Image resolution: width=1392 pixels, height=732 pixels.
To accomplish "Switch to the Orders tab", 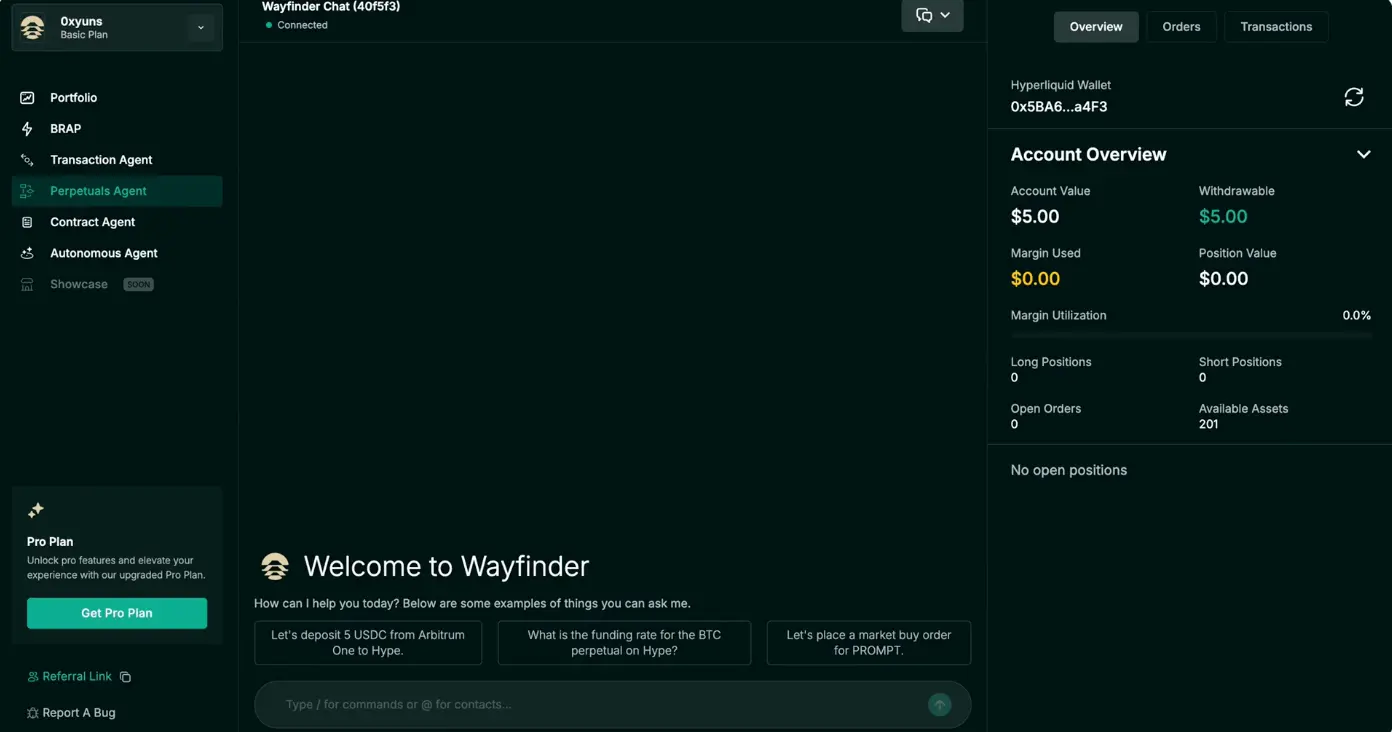I will coord(1181,26).
